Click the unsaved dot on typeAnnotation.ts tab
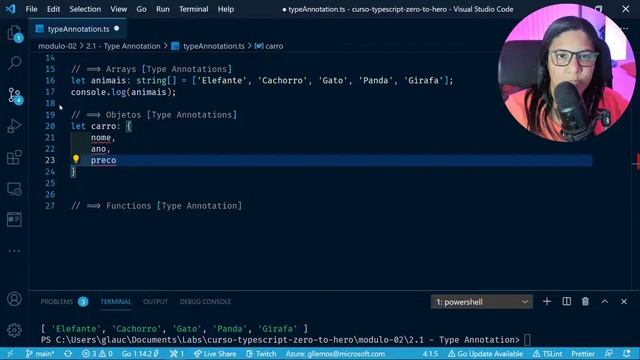640x360 pixels. 117,29
